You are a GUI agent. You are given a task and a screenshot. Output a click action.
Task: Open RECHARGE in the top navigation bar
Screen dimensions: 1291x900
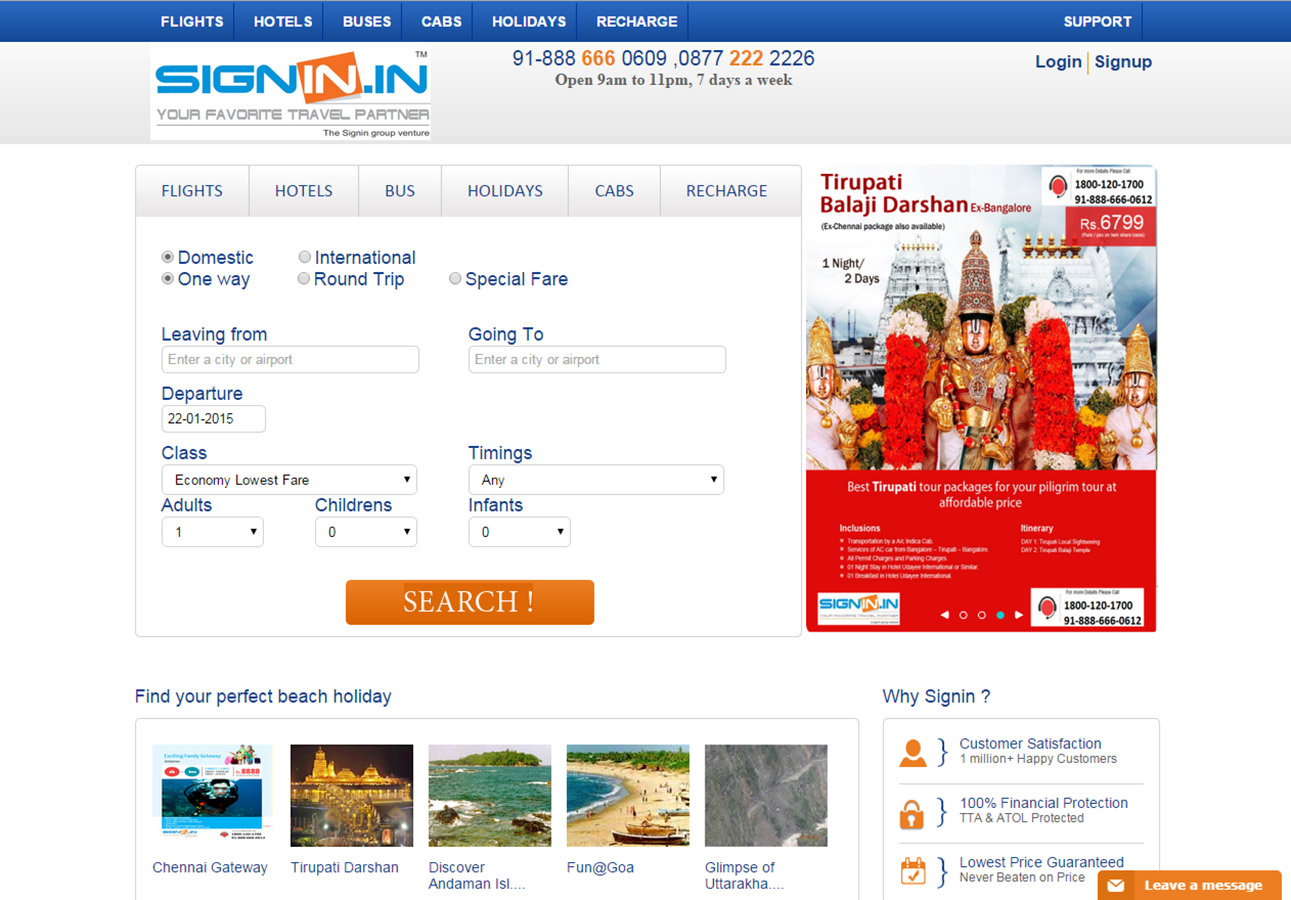637,21
